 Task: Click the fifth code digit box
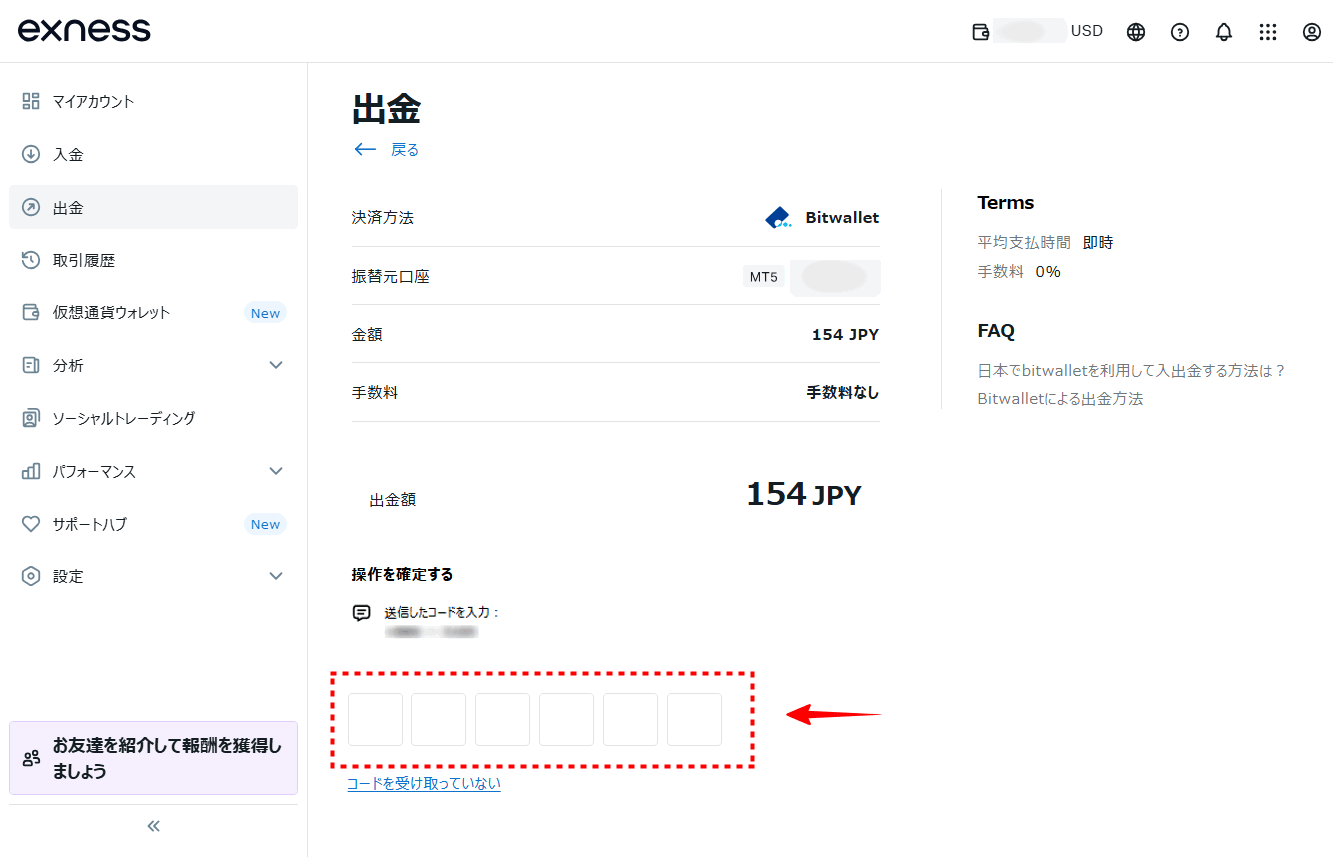(x=631, y=720)
